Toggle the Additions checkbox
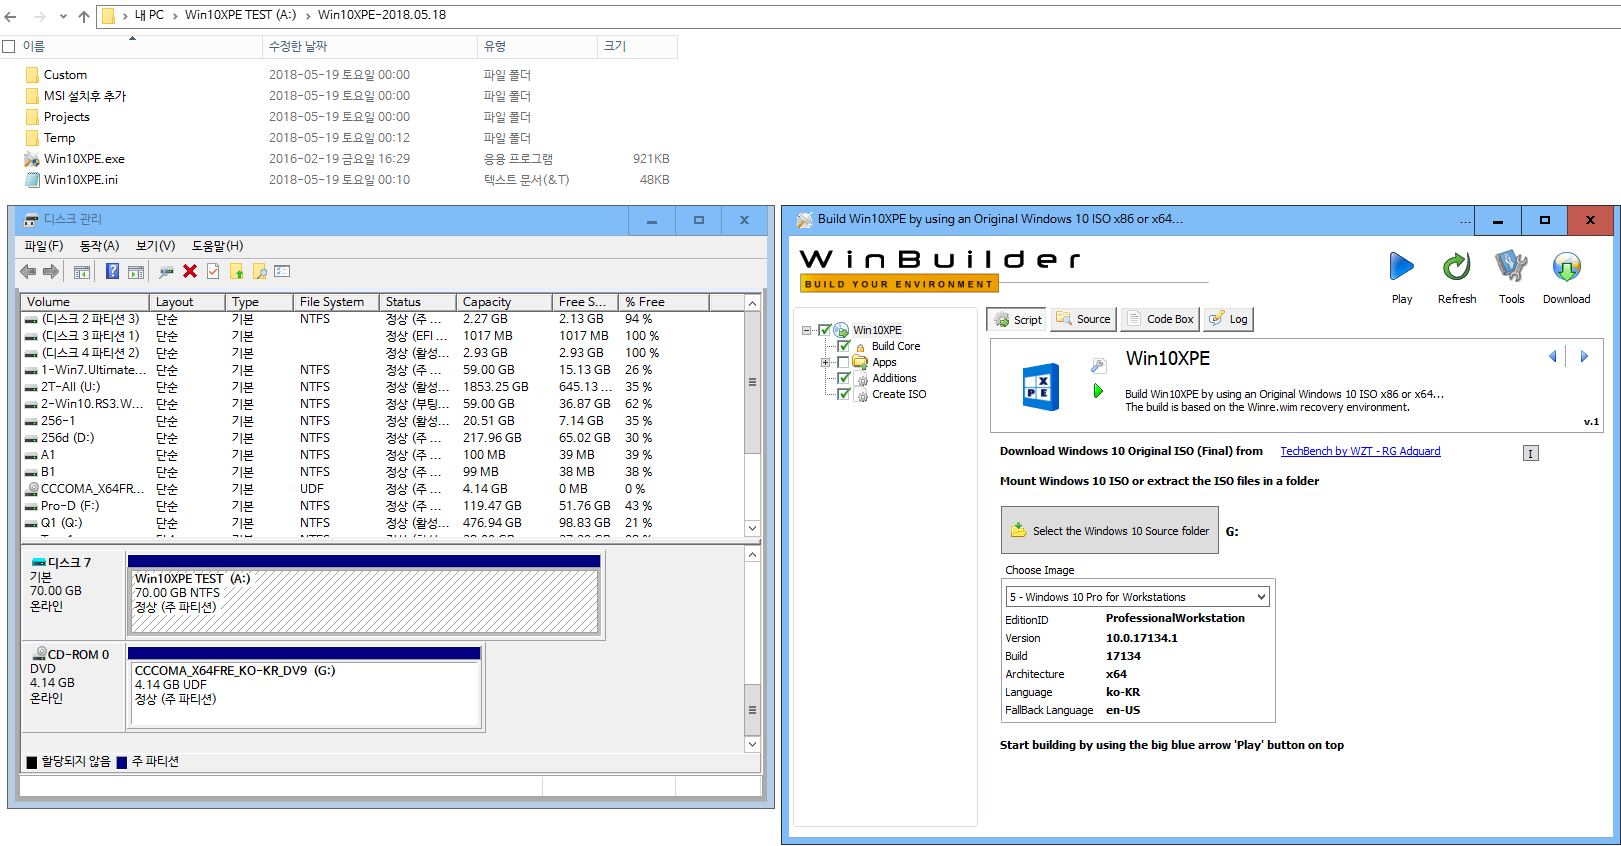 coord(844,378)
